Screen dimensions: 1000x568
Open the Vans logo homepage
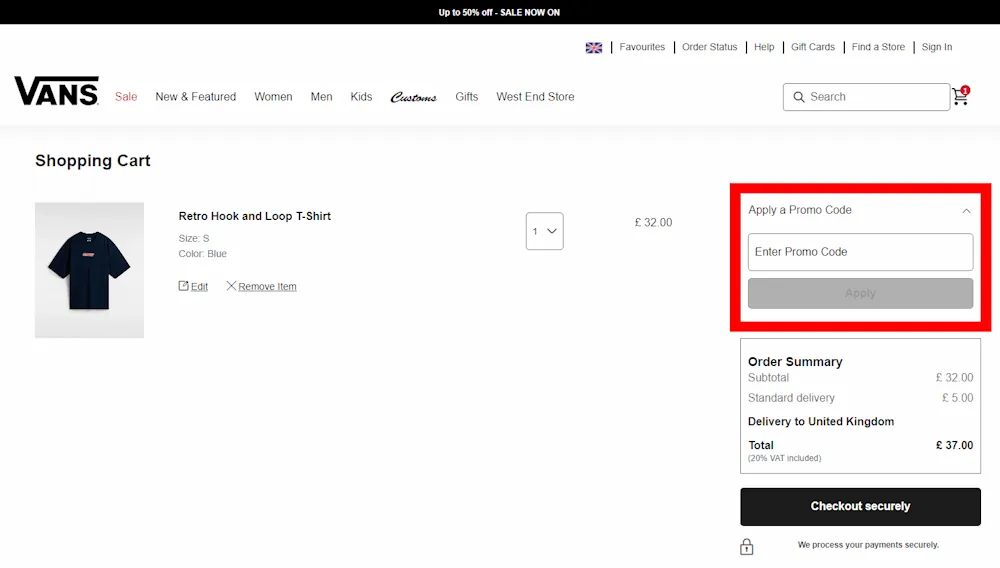coord(57,91)
